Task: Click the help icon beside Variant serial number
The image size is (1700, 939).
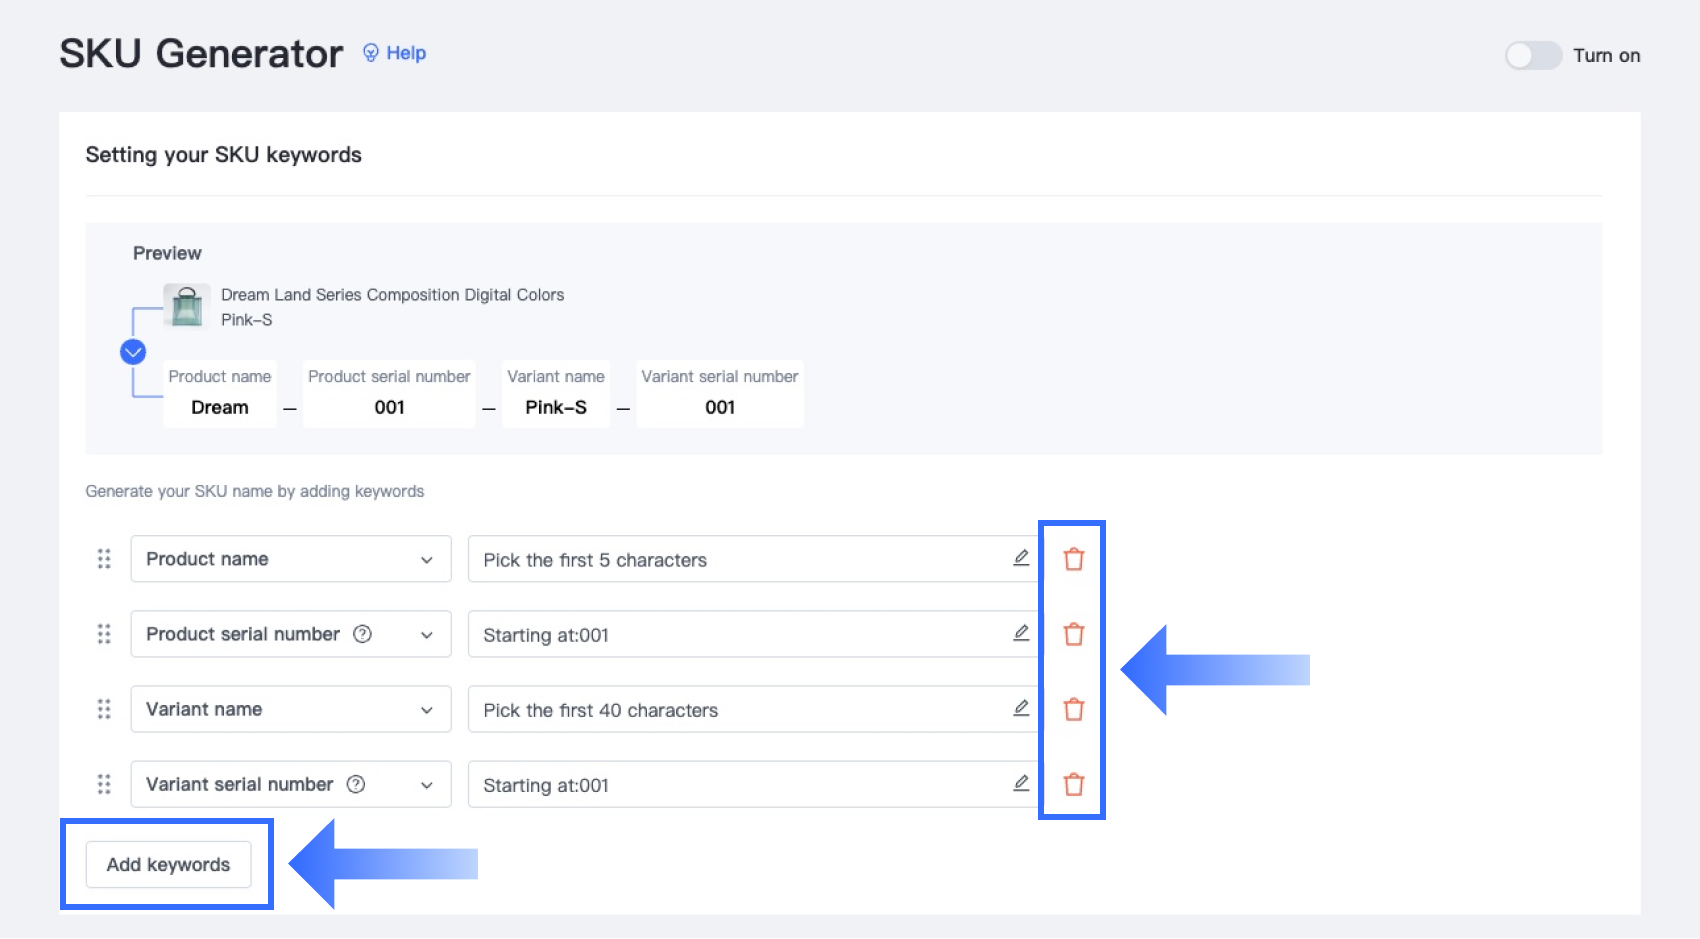Action: click(356, 784)
